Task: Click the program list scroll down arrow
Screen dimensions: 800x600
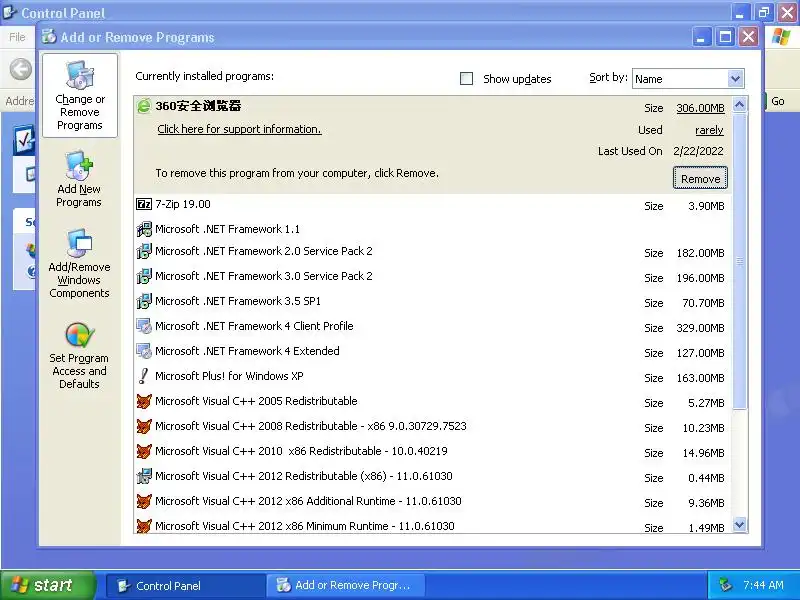Action: (x=739, y=524)
